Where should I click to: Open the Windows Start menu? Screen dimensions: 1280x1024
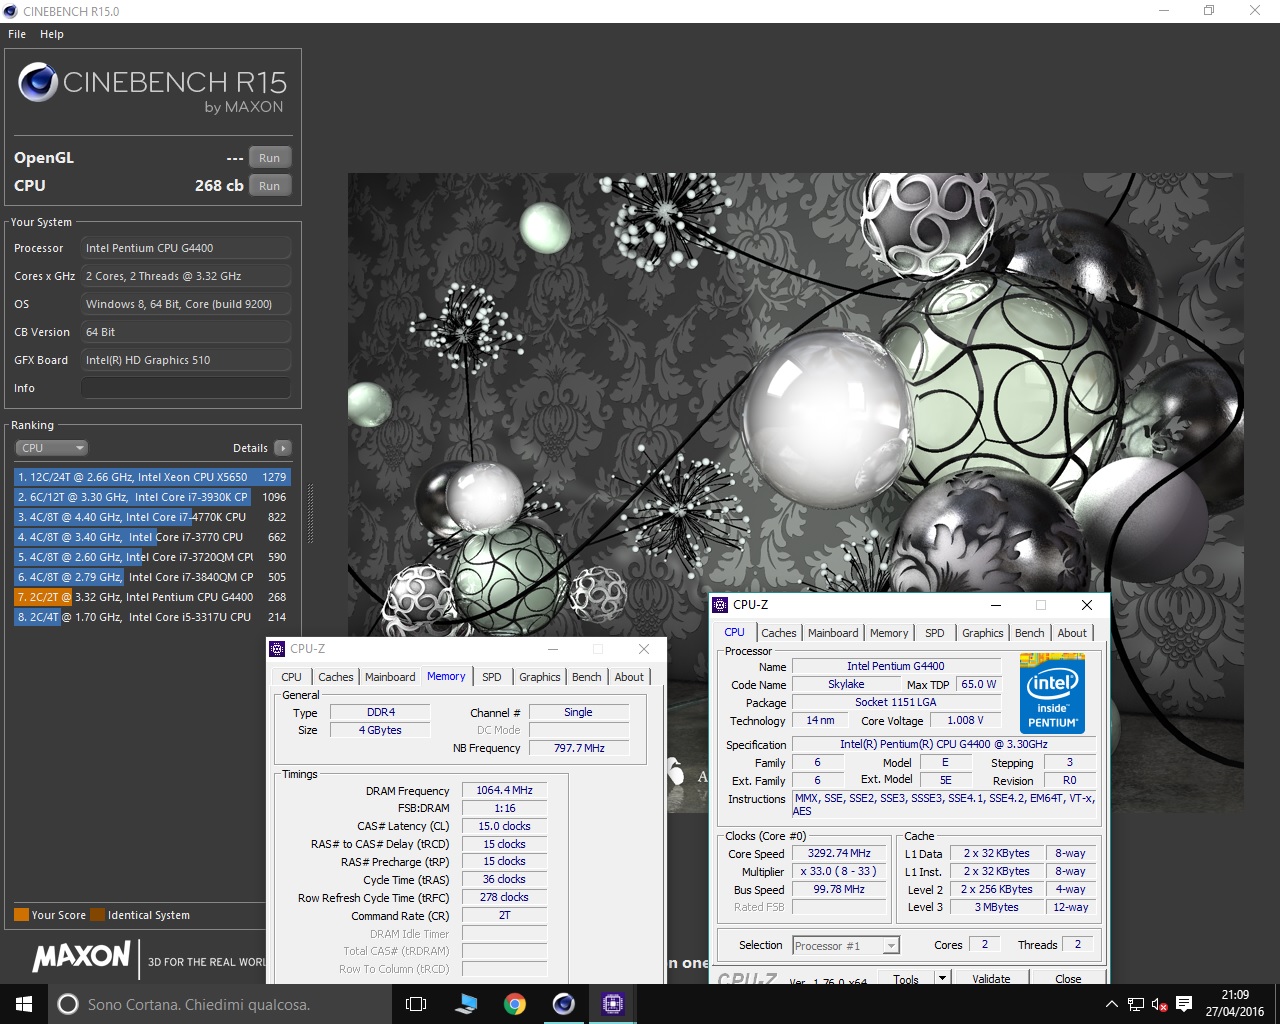24,1004
